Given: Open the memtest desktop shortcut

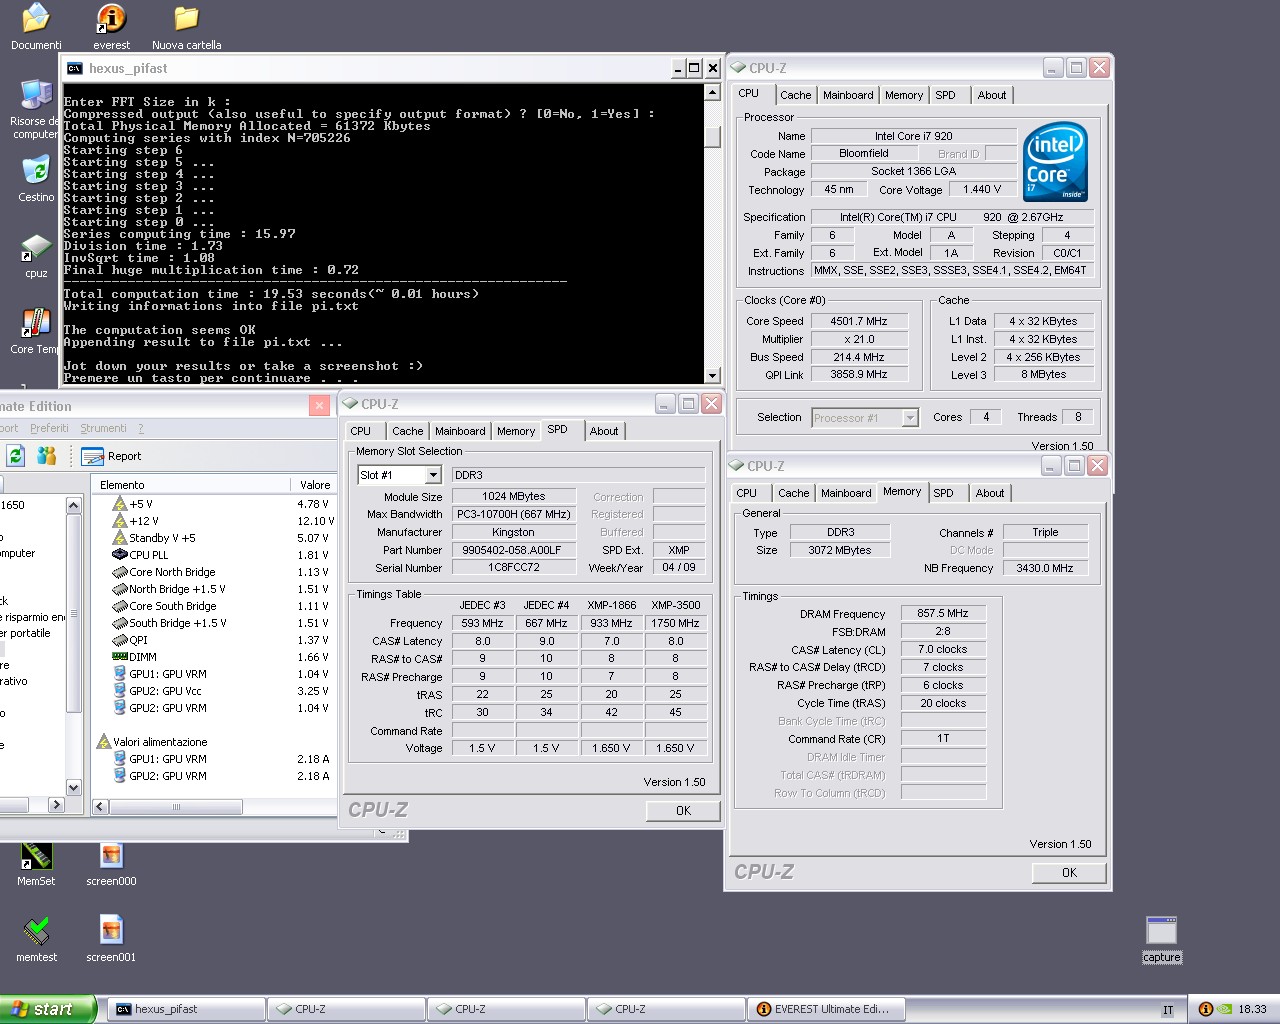Looking at the screenshot, I should [36, 940].
